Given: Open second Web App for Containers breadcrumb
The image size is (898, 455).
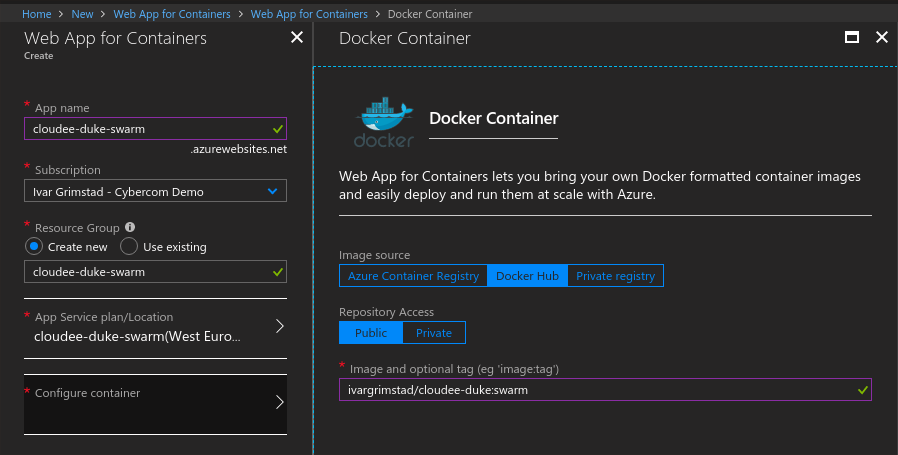Looking at the screenshot, I should tap(309, 14).
